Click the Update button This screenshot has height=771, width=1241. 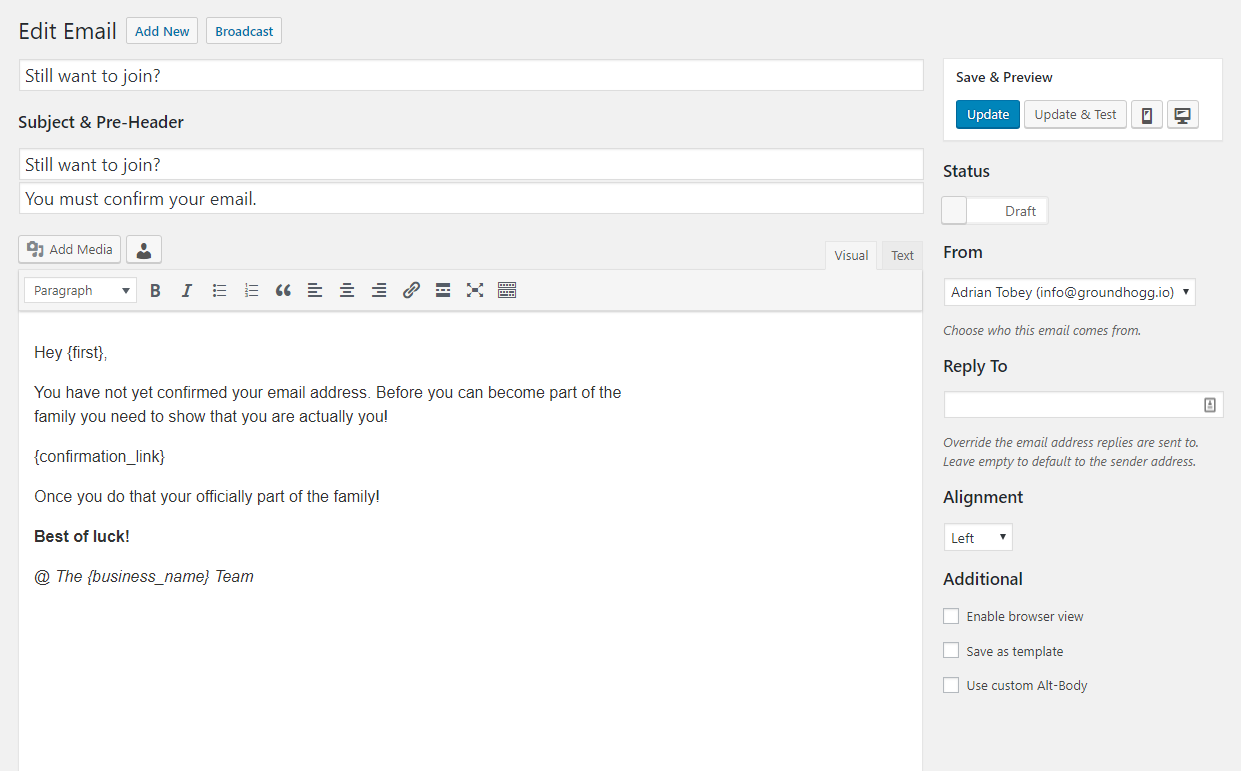tap(988, 115)
